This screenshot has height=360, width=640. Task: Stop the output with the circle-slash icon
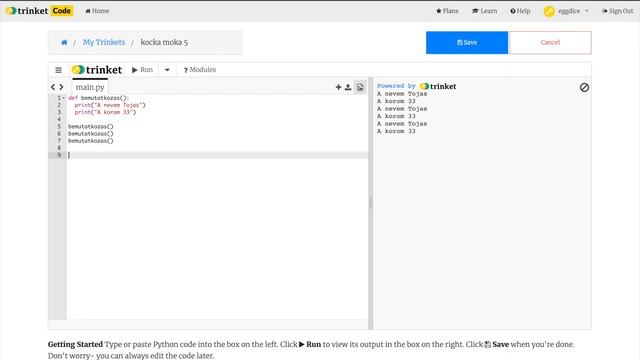click(x=584, y=87)
